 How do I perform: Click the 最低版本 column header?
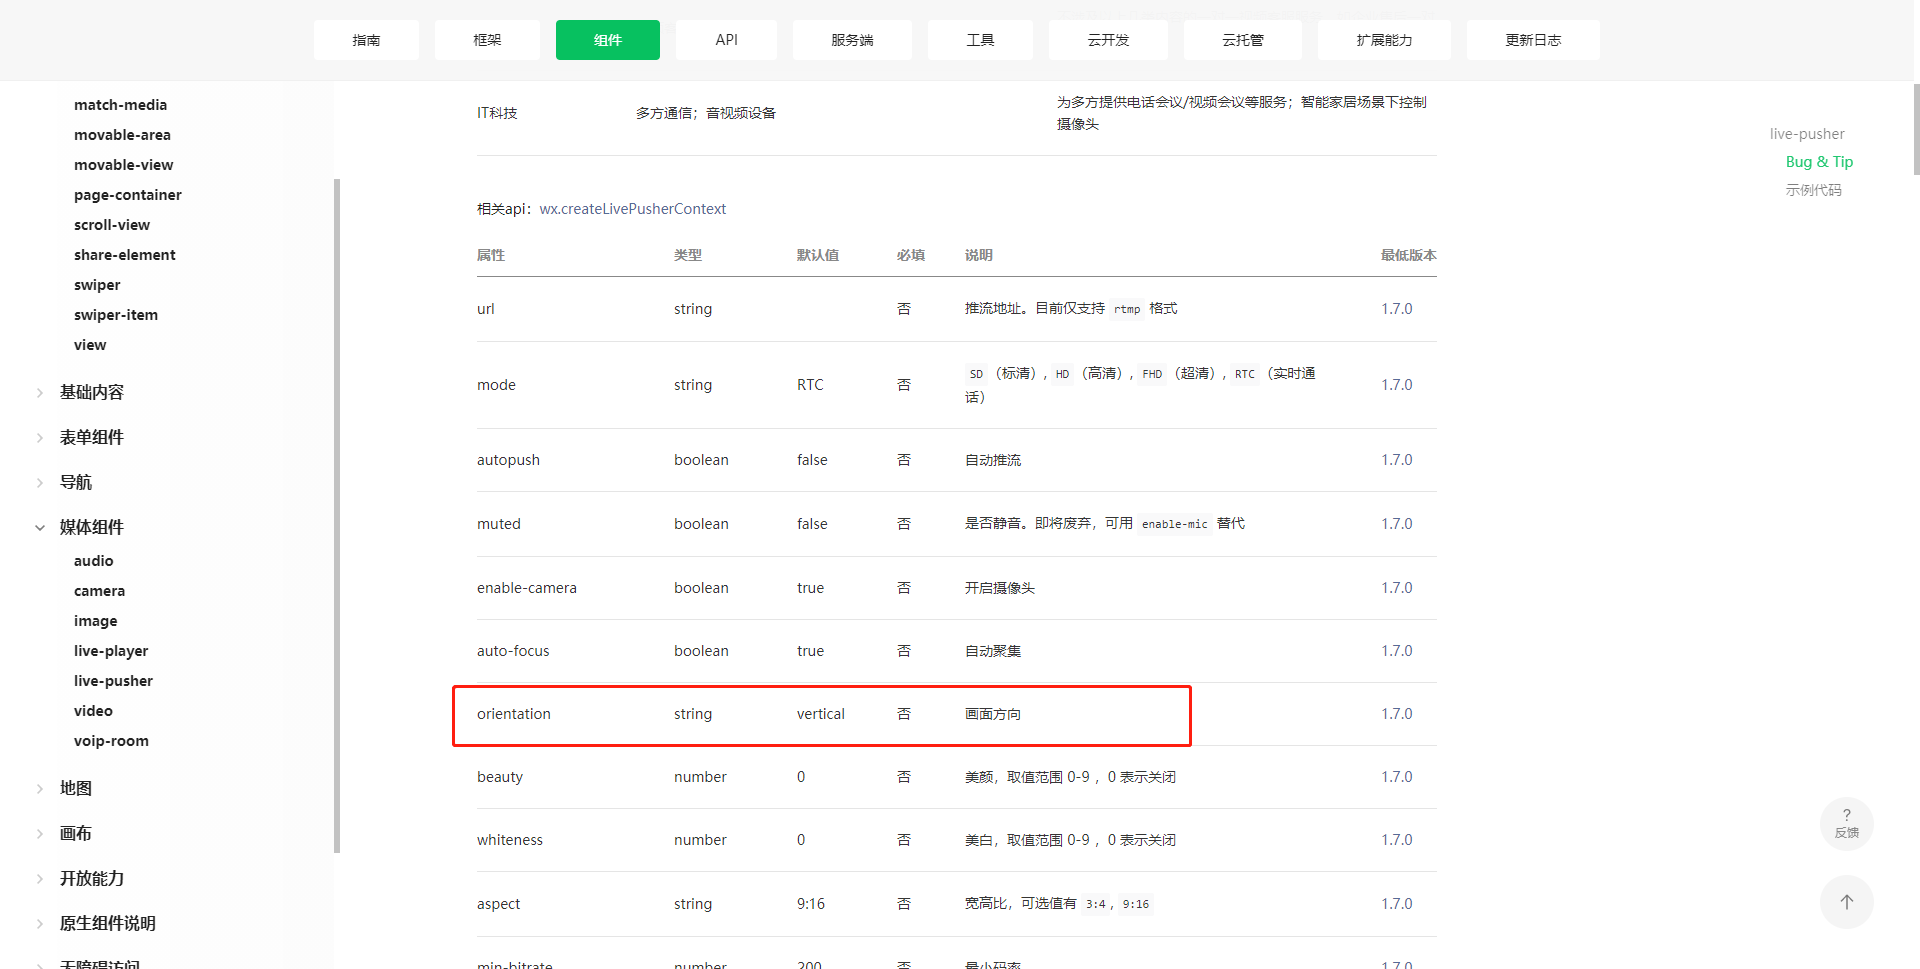point(1408,255)
